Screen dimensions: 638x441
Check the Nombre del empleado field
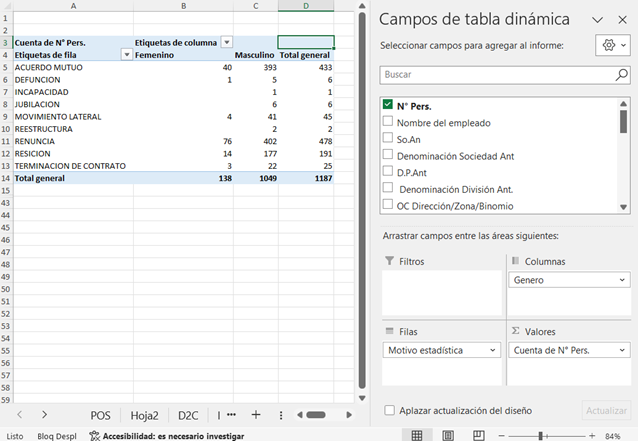[x=388, y=122]
